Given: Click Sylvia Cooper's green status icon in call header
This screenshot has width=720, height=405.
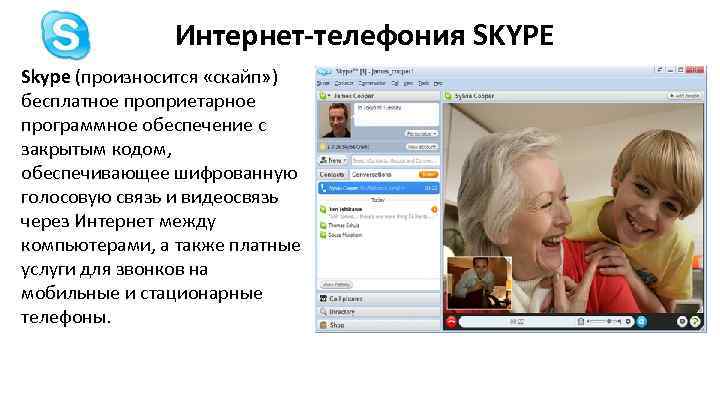Looking at the screenshot, I should (448, 96).
